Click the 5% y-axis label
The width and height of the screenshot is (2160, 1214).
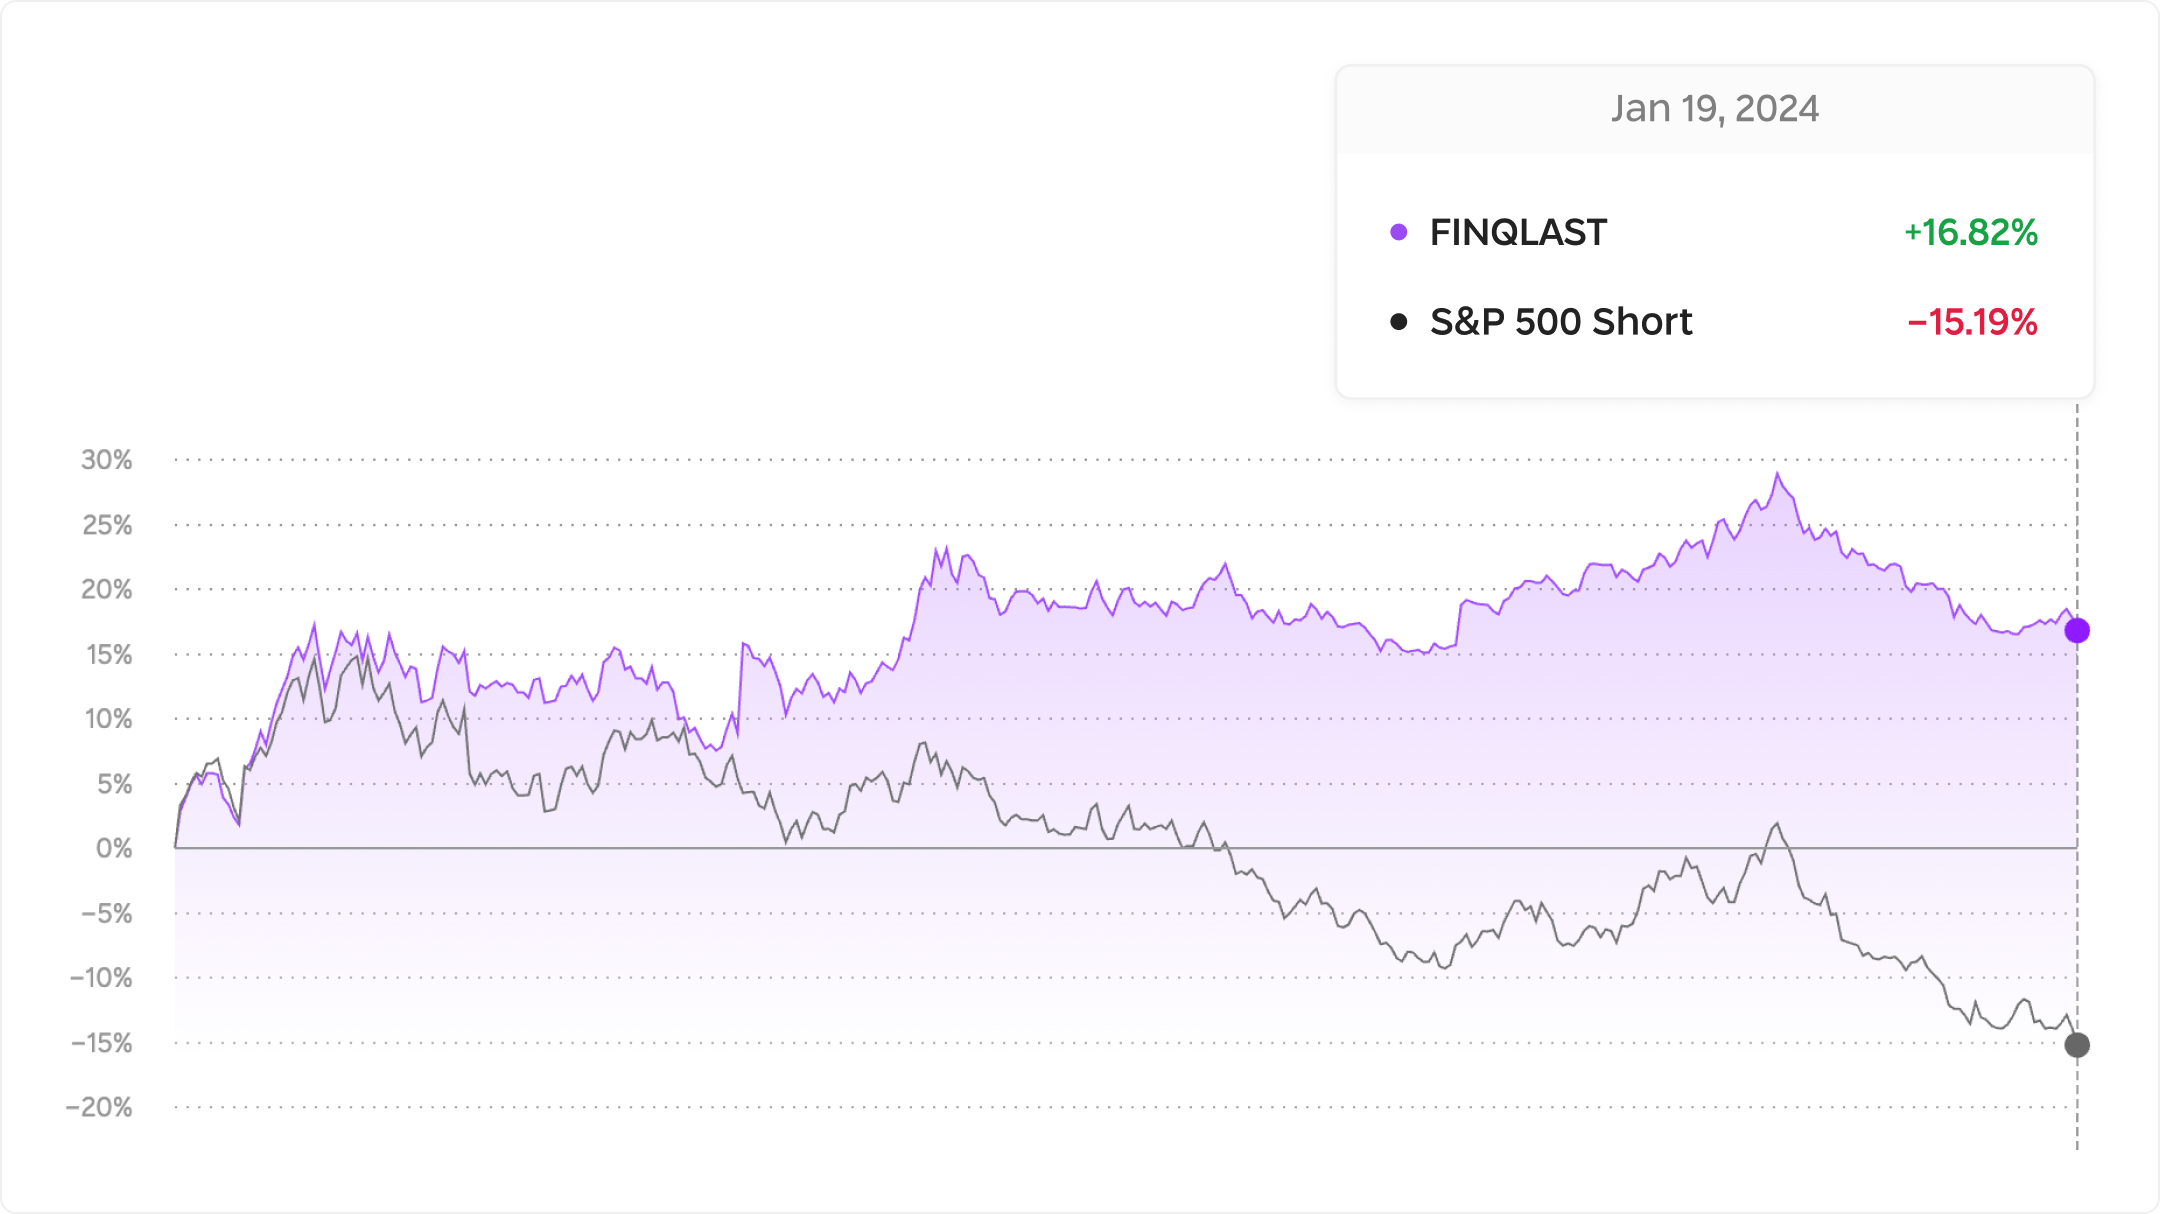pos(115,784)
